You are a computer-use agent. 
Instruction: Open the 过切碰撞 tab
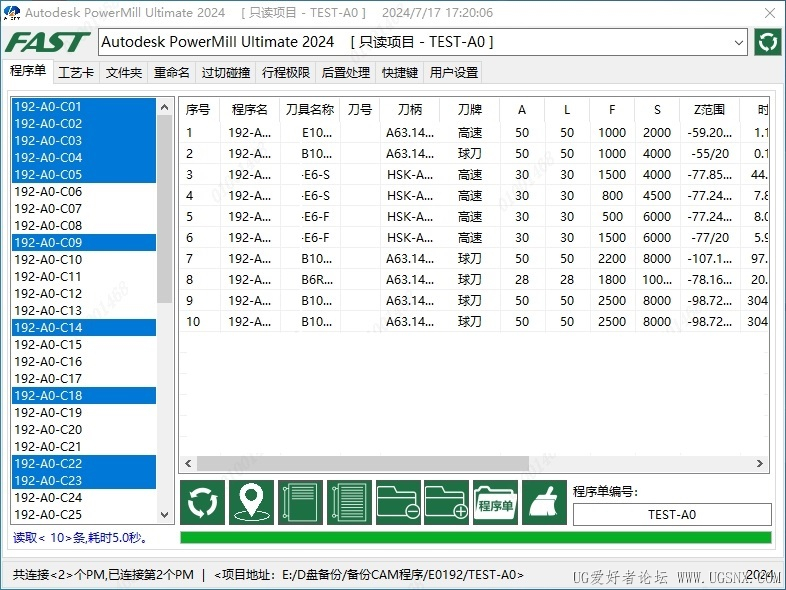226,72
